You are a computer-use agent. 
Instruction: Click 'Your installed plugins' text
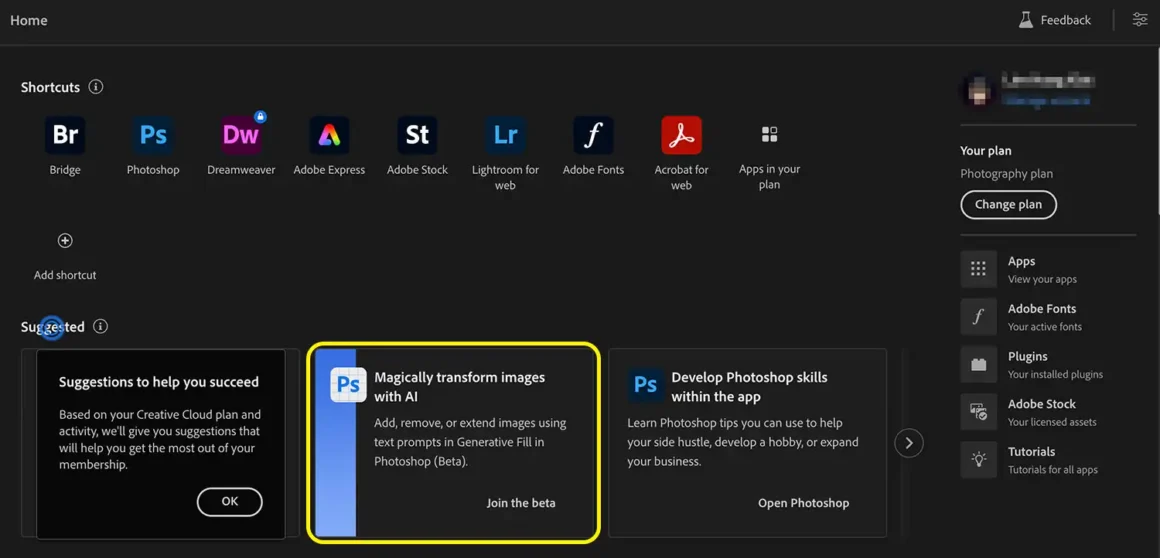[1055, 374]
